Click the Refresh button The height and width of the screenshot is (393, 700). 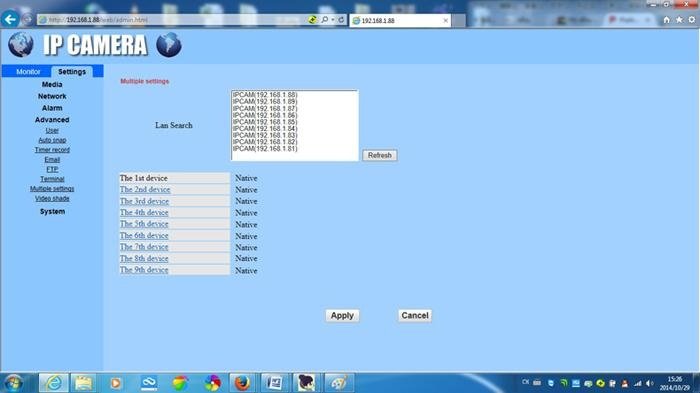point(379,155)
